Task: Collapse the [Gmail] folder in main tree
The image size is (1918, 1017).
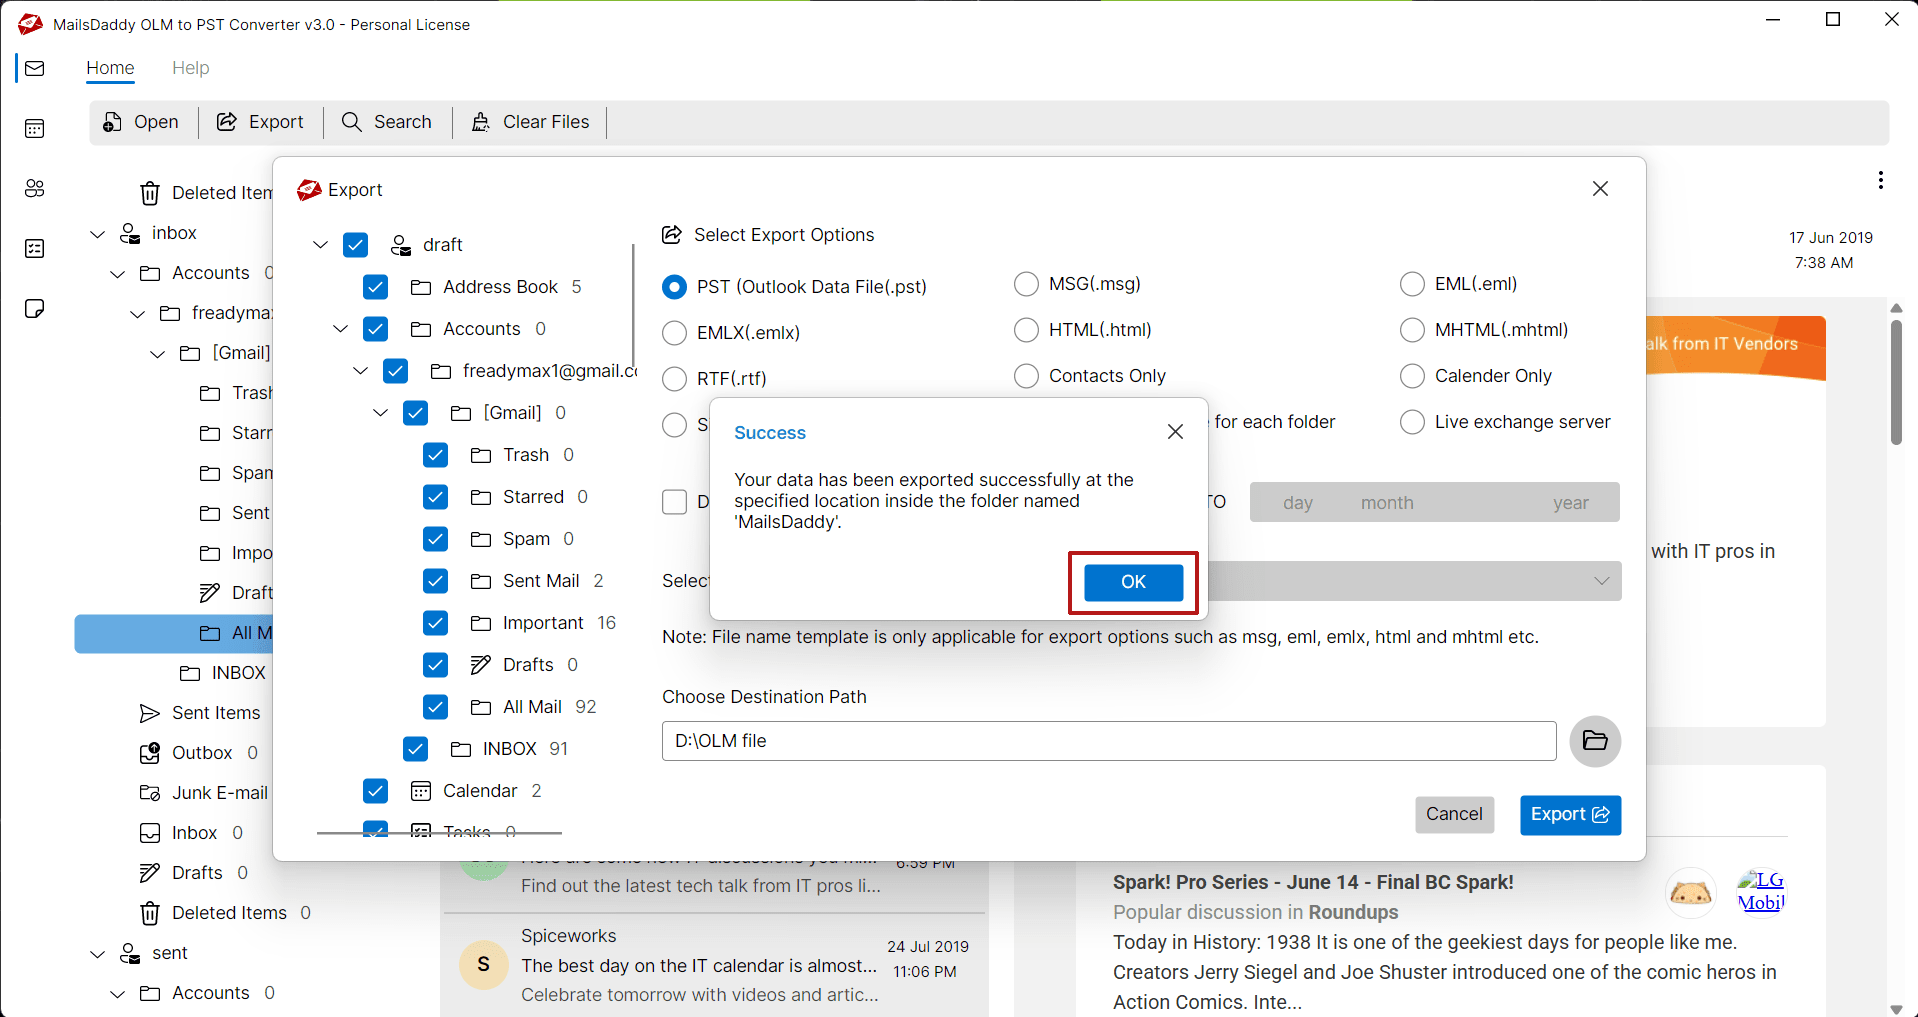Action: 158,354
